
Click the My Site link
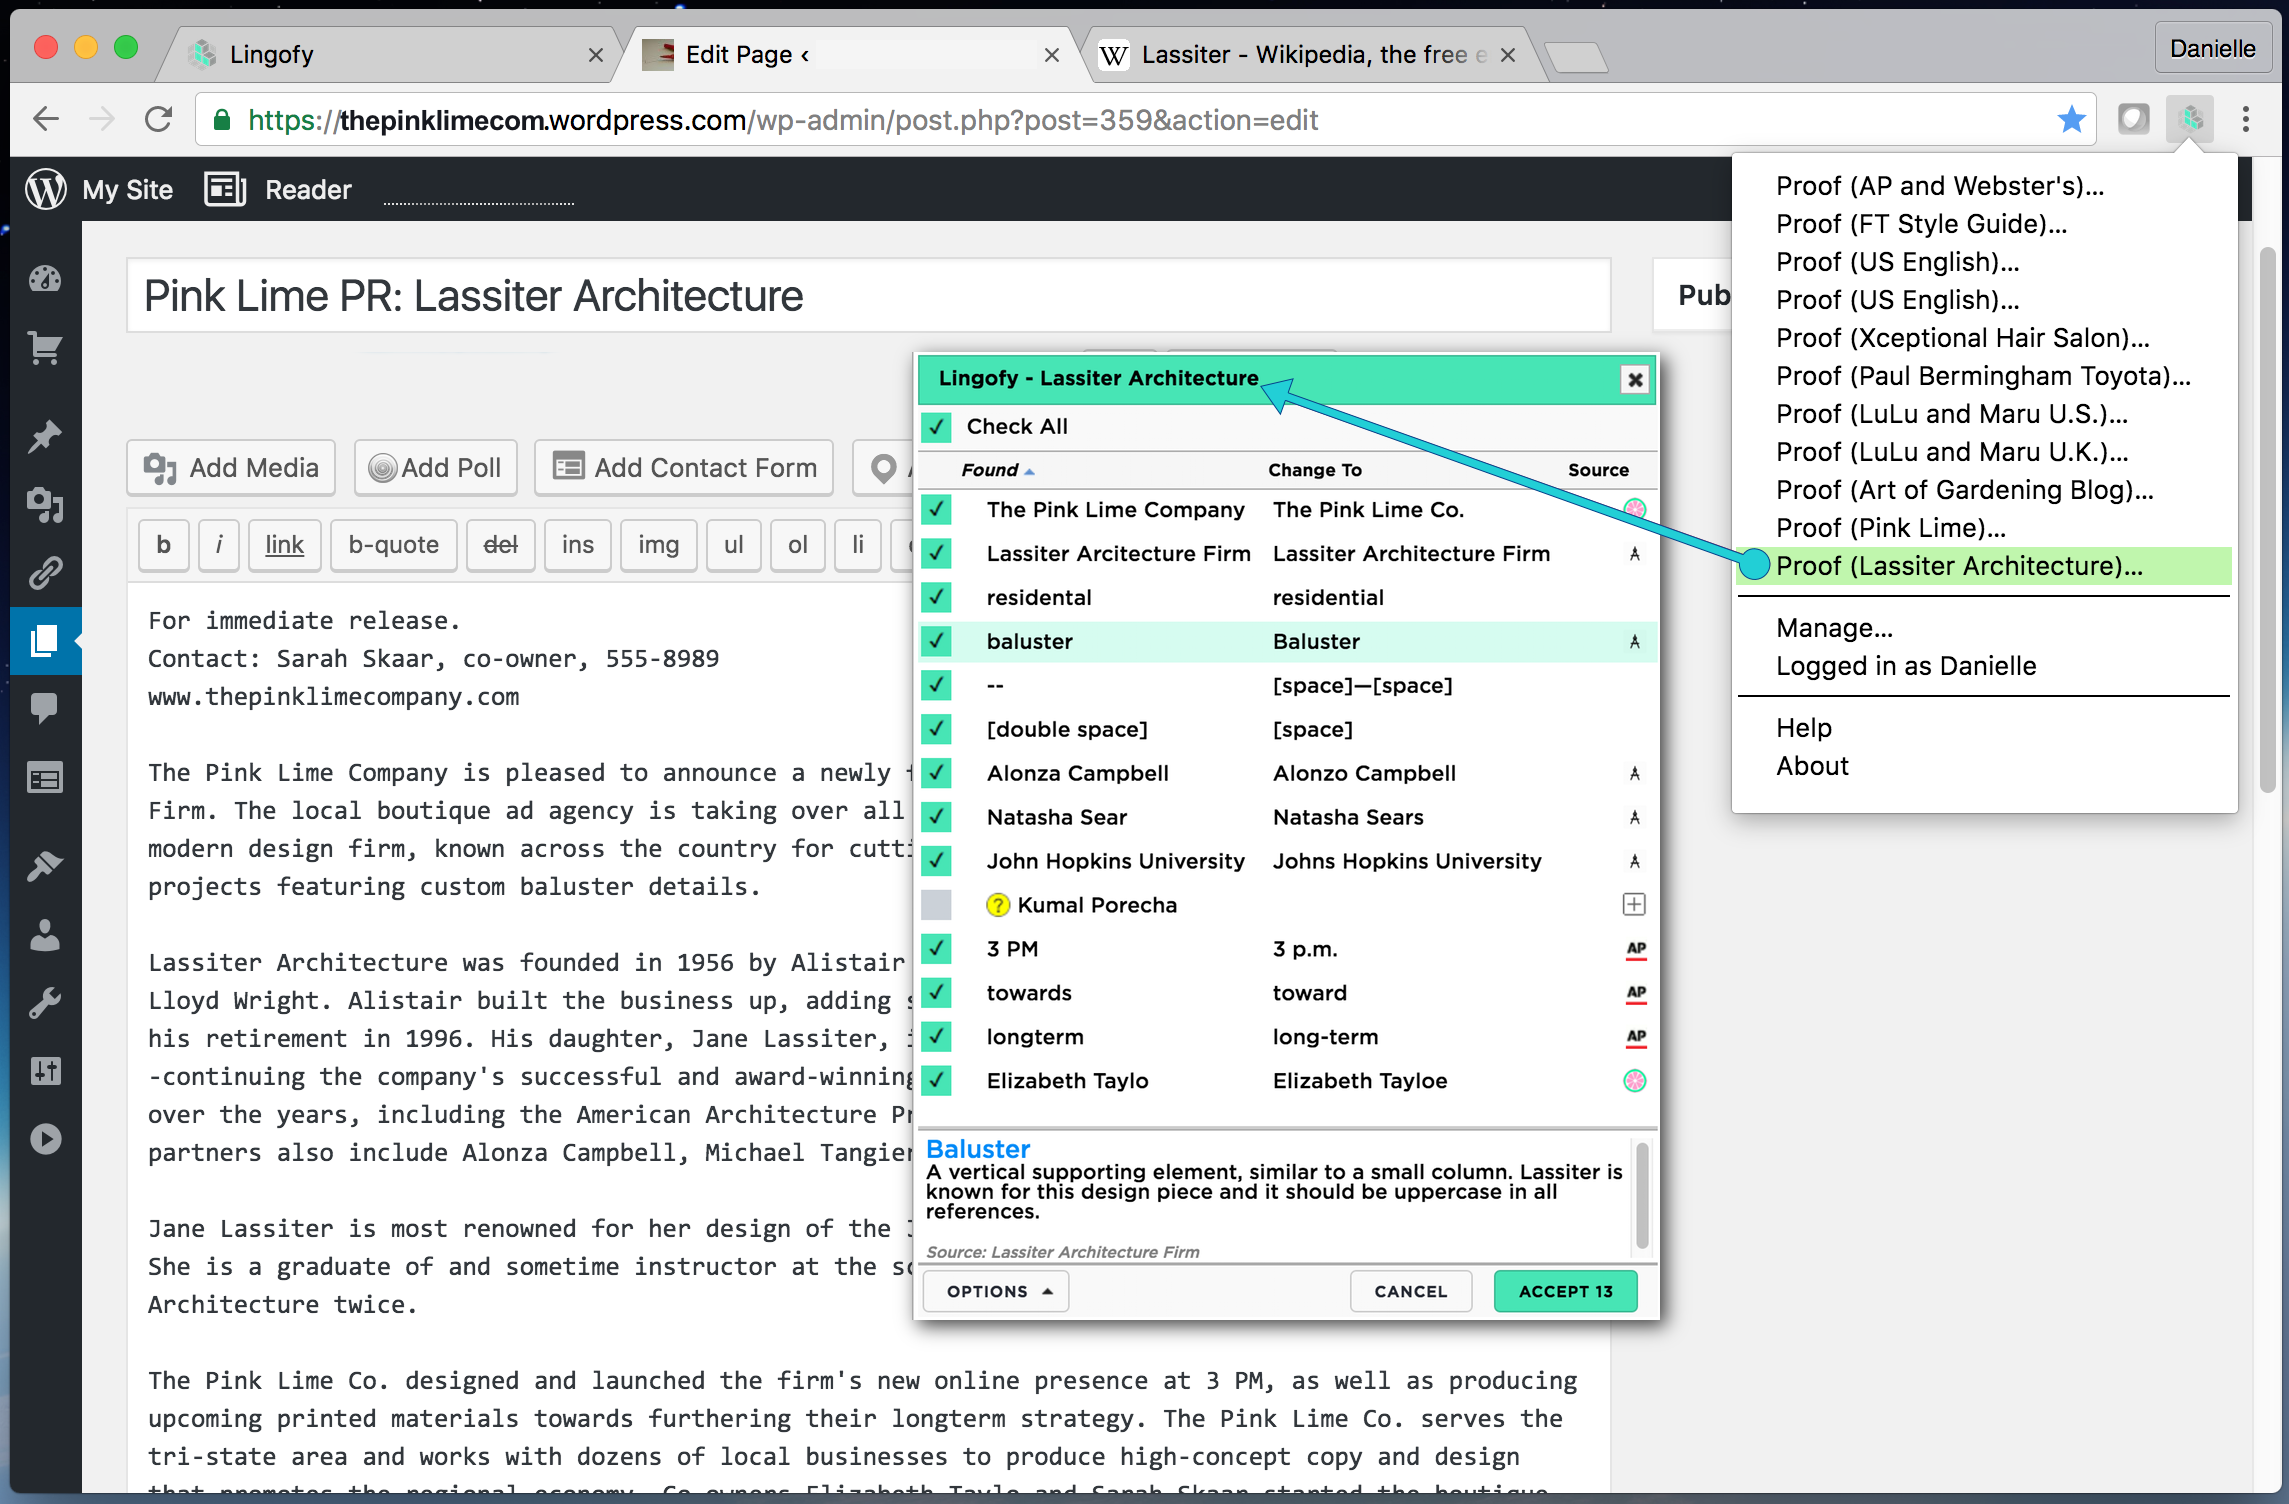[x=127, y=189]
